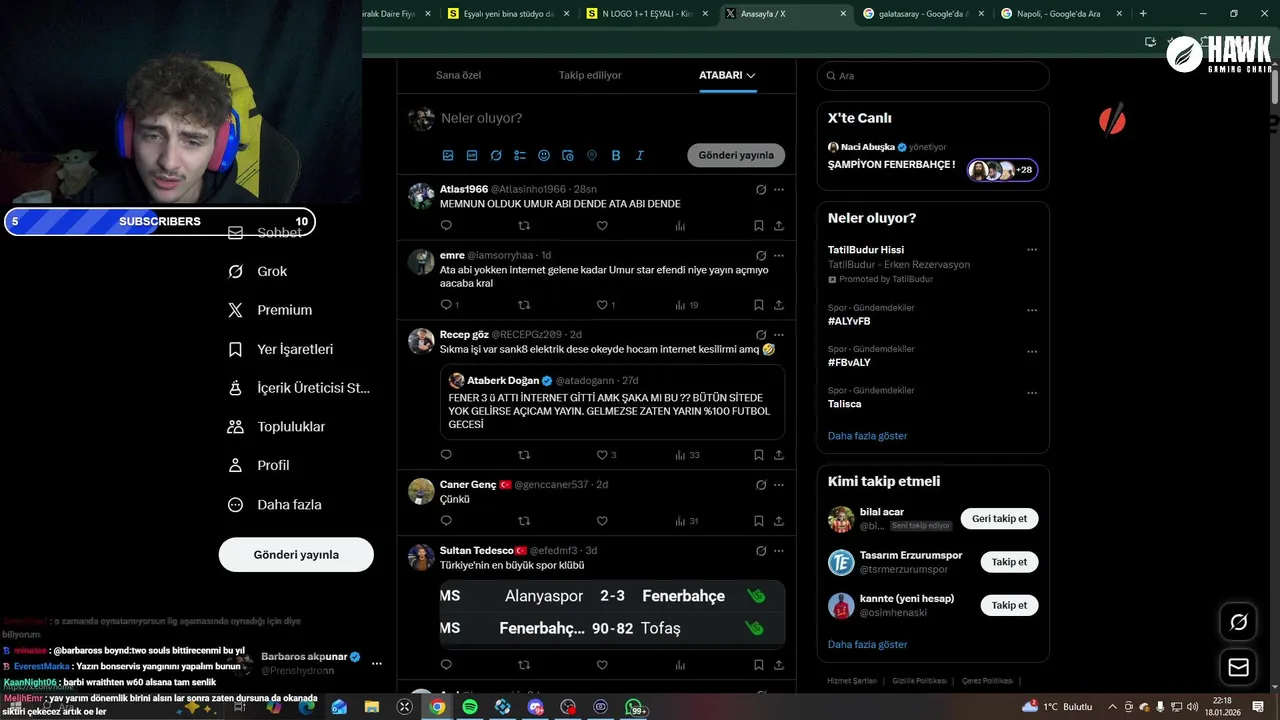Open more options on Caner Genç's post

tap(779, 484)
